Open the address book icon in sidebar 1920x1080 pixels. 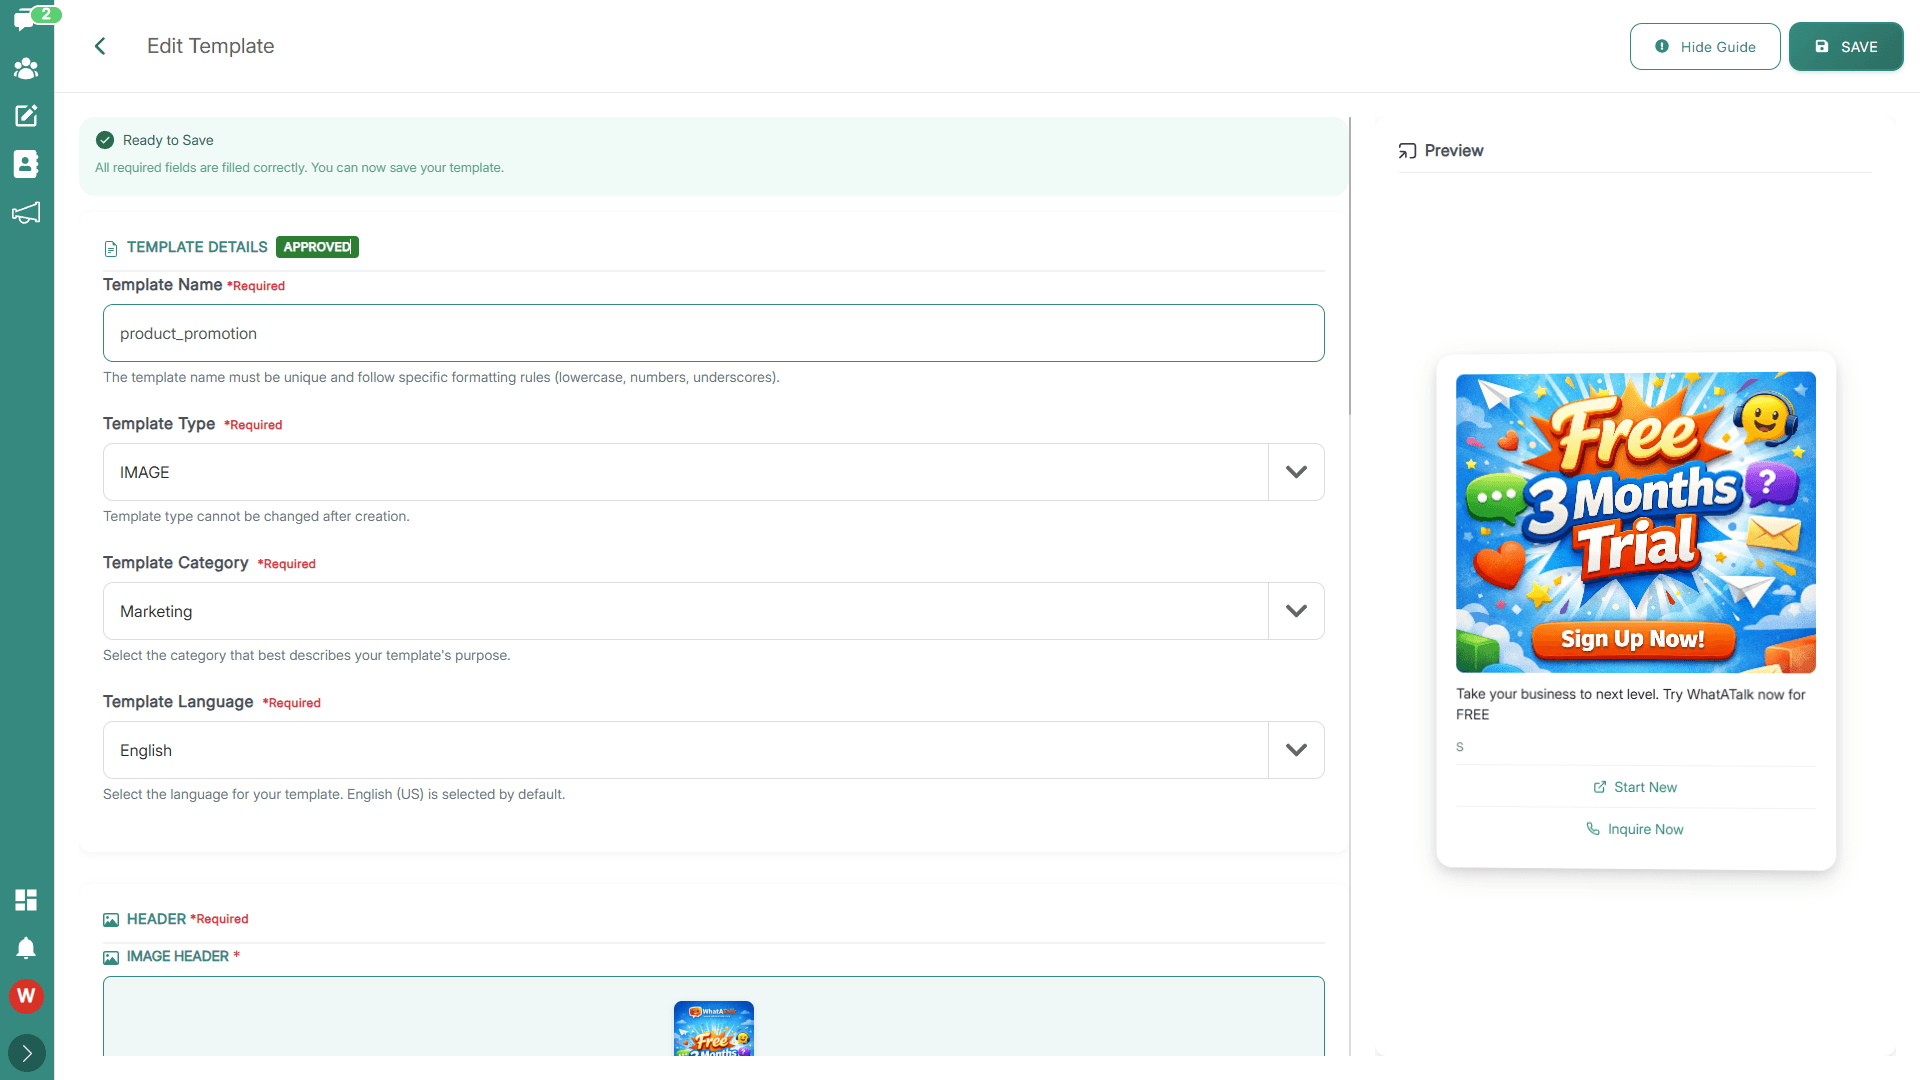pyautogui.click(x=26, y=164)
